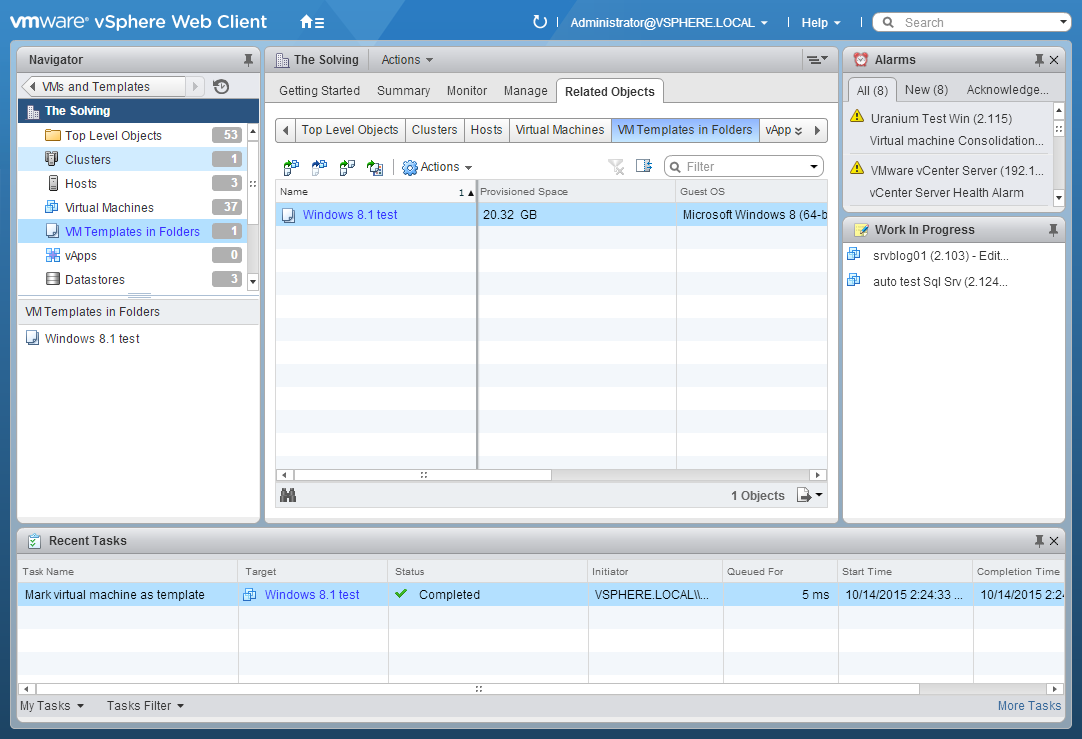1082x739 pixels.
Task: Select the Top Level Objects sub-tab
Action: pyautogui.click(x=350, y=130)
